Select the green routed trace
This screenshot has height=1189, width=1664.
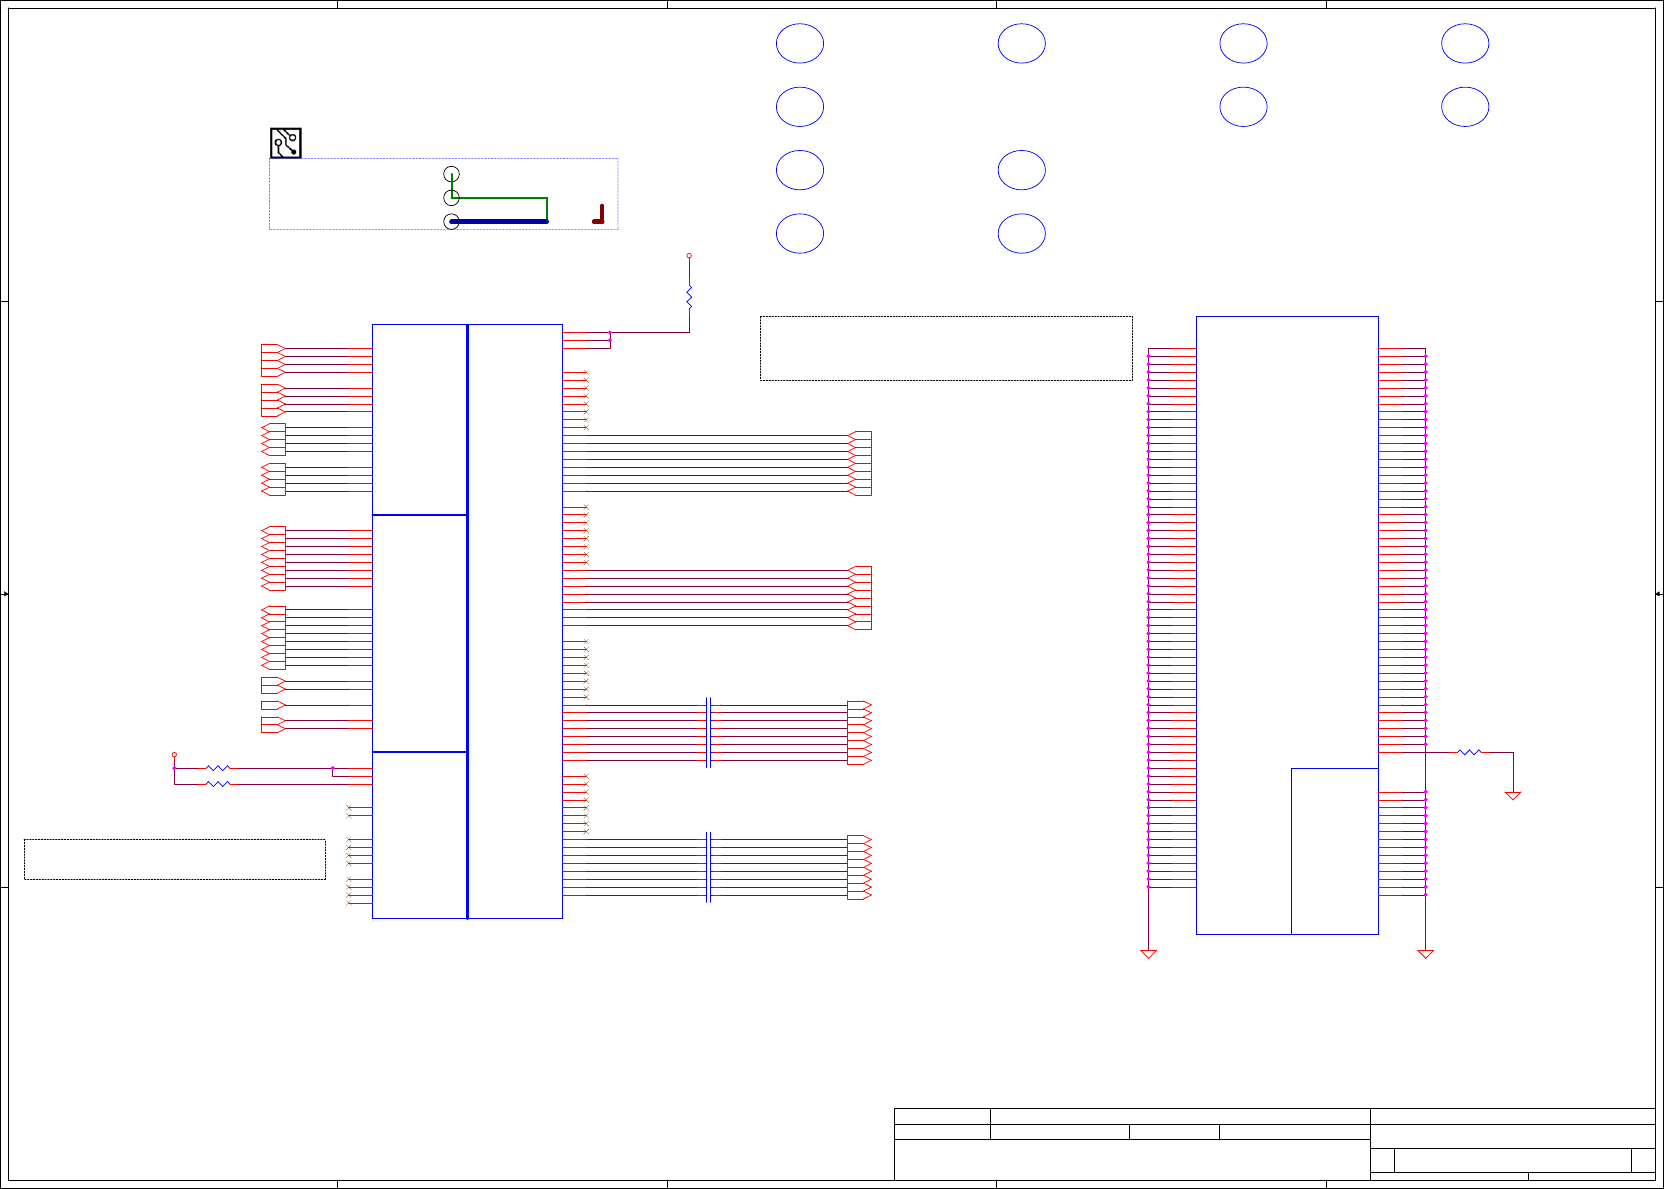(x=499, y=198)
